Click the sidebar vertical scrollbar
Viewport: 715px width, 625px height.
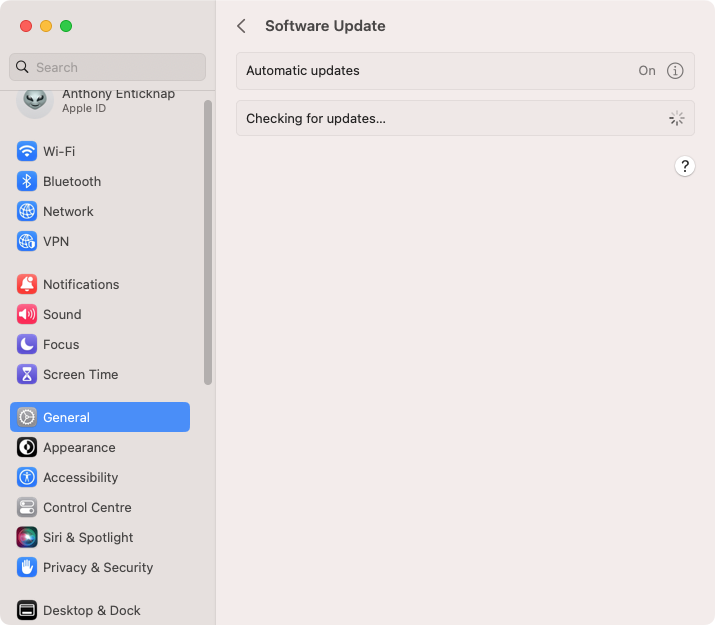[208, 243]
